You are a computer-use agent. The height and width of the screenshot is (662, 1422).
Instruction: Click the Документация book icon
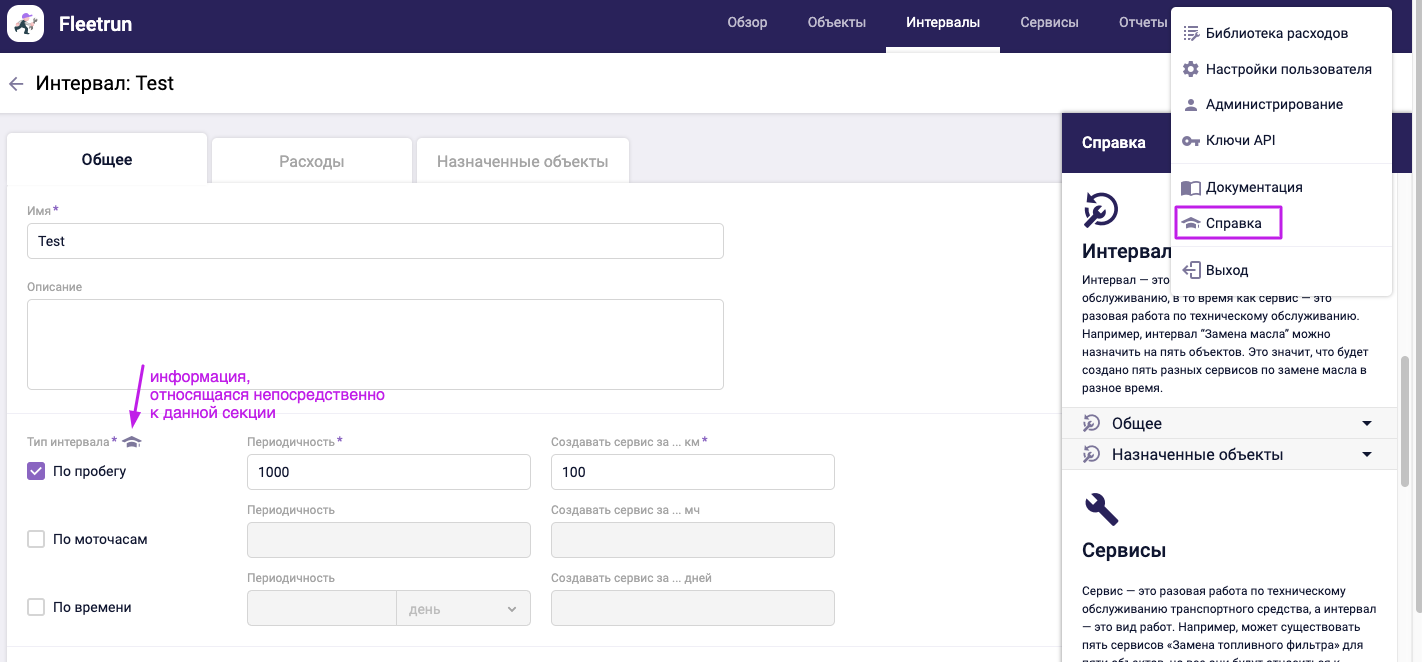(1190, 188)
